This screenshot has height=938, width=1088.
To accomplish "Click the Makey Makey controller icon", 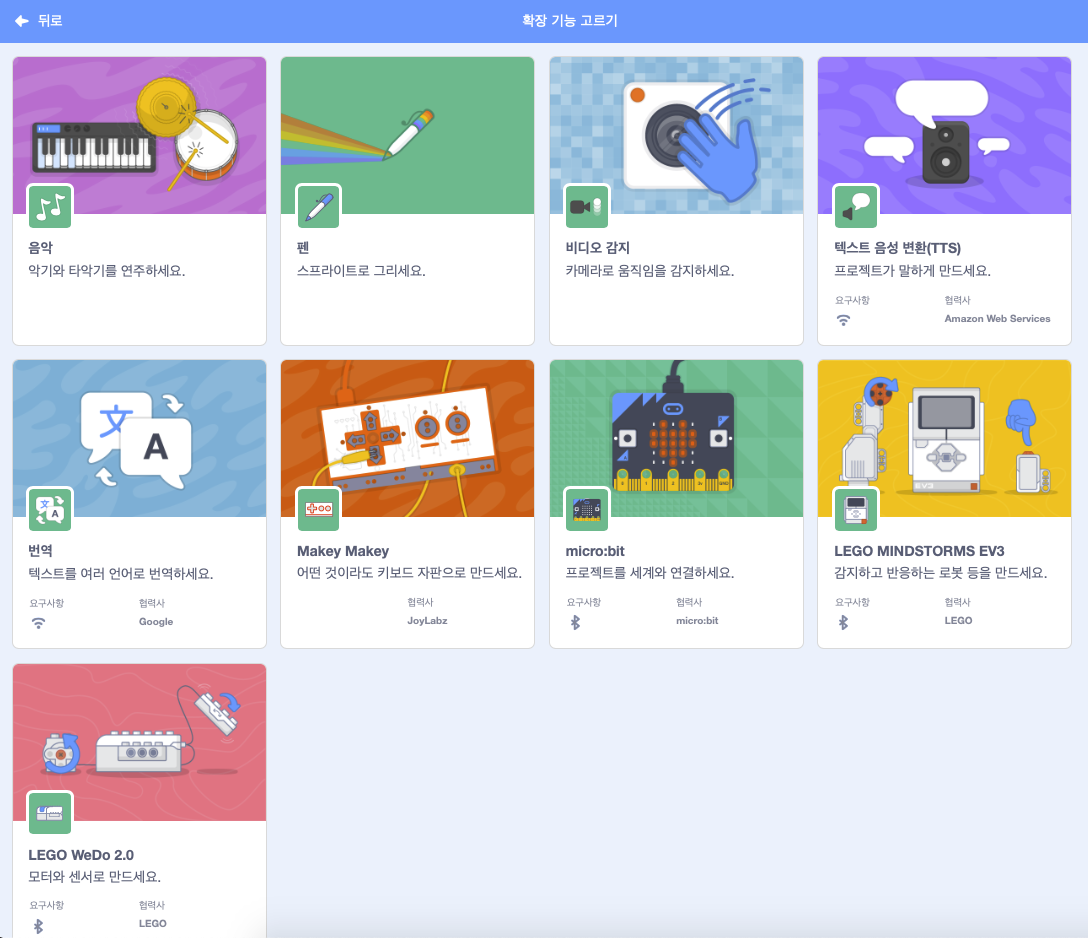I will [318, 509].
